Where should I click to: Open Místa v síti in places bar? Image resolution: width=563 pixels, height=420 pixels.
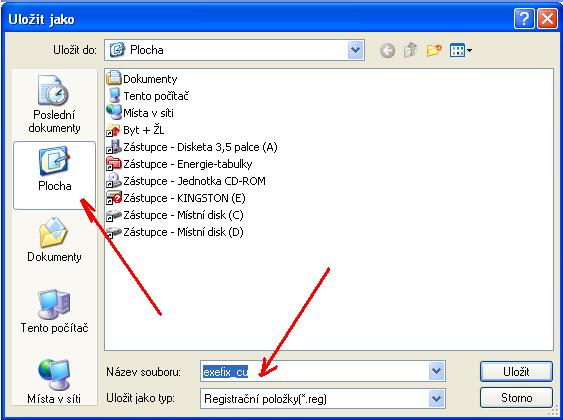(x=54, y=381)
